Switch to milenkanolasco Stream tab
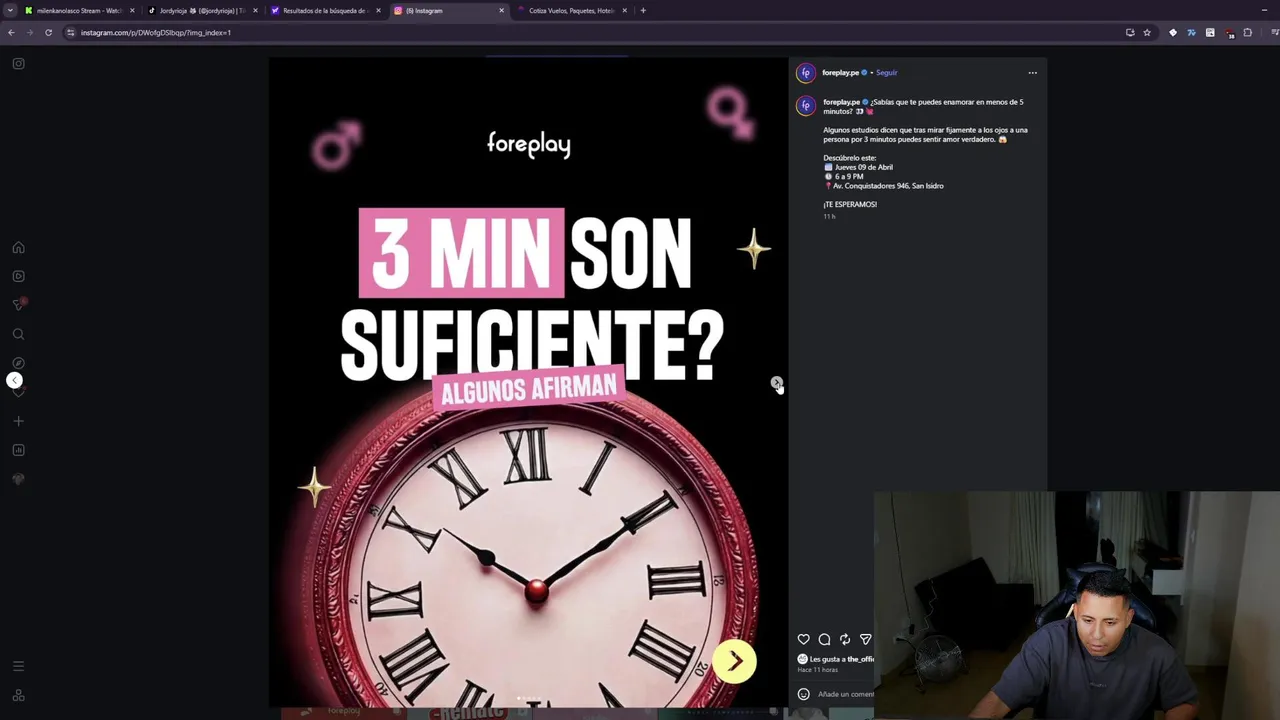 (x=79, y=11)
